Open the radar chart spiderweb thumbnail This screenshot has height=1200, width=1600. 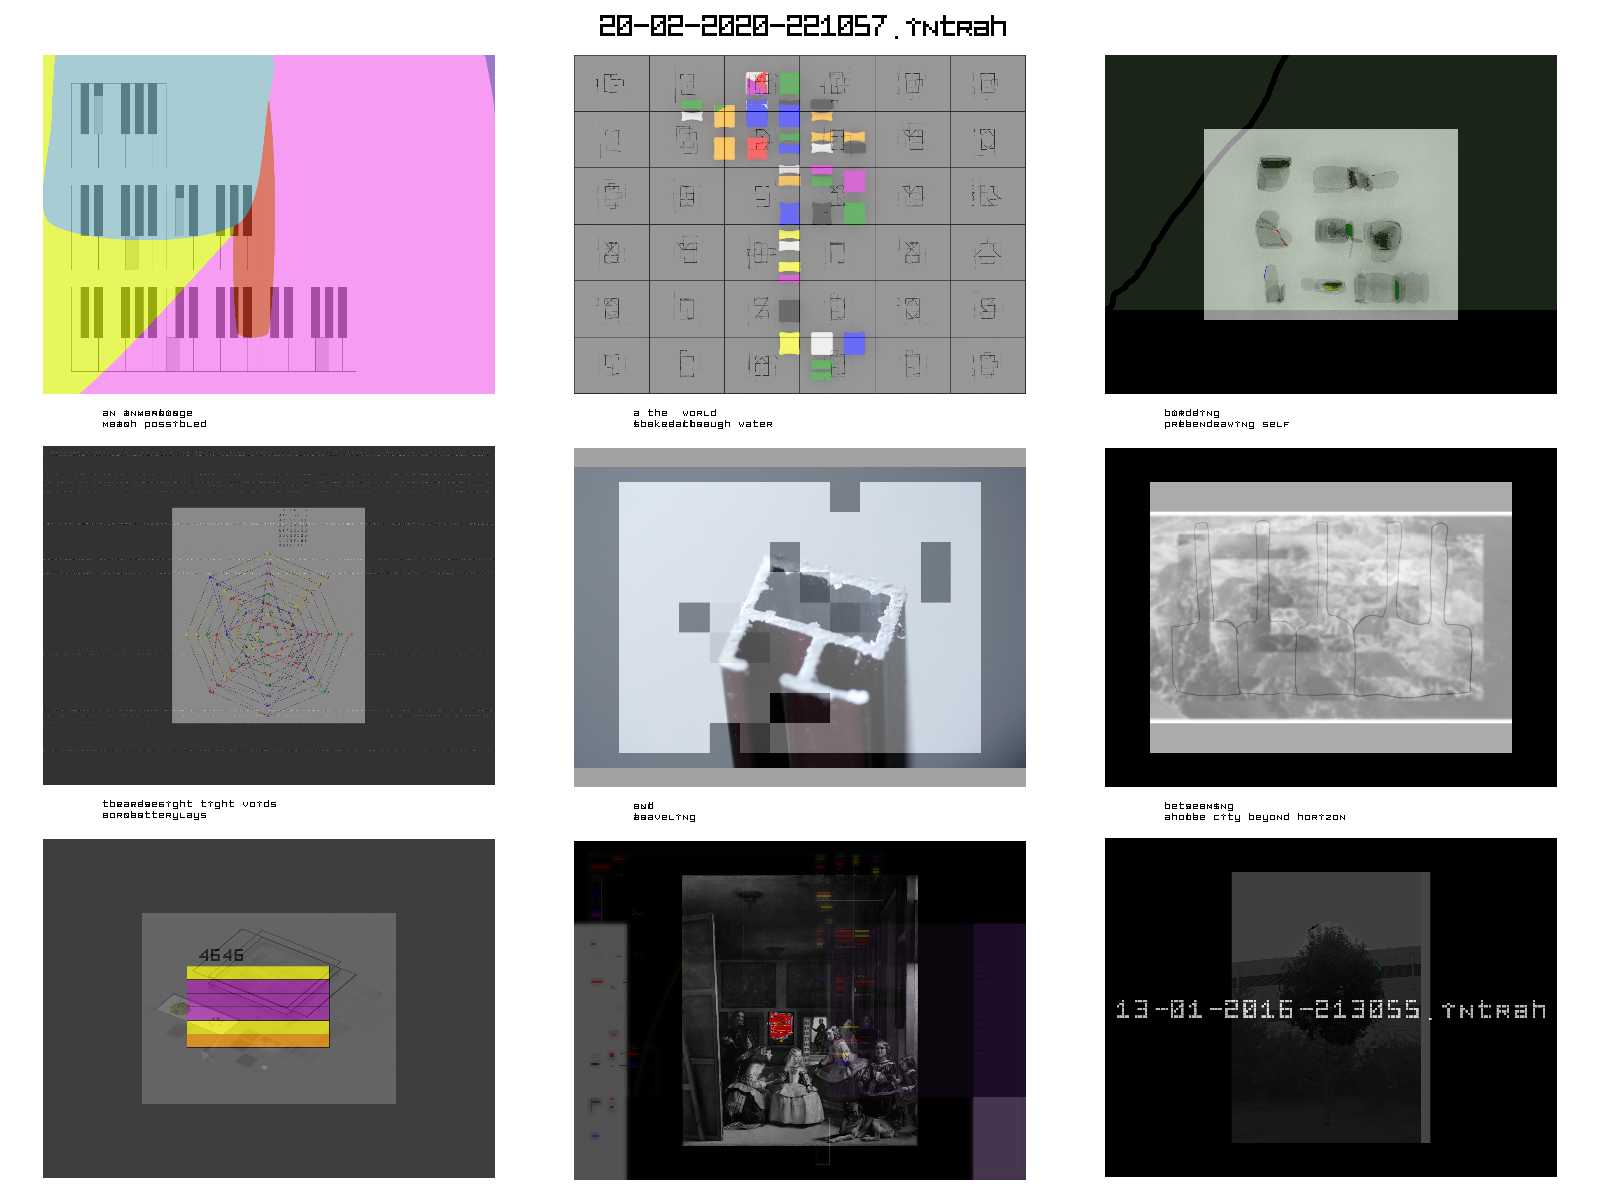pyautogui.click(x=268, y=615)
